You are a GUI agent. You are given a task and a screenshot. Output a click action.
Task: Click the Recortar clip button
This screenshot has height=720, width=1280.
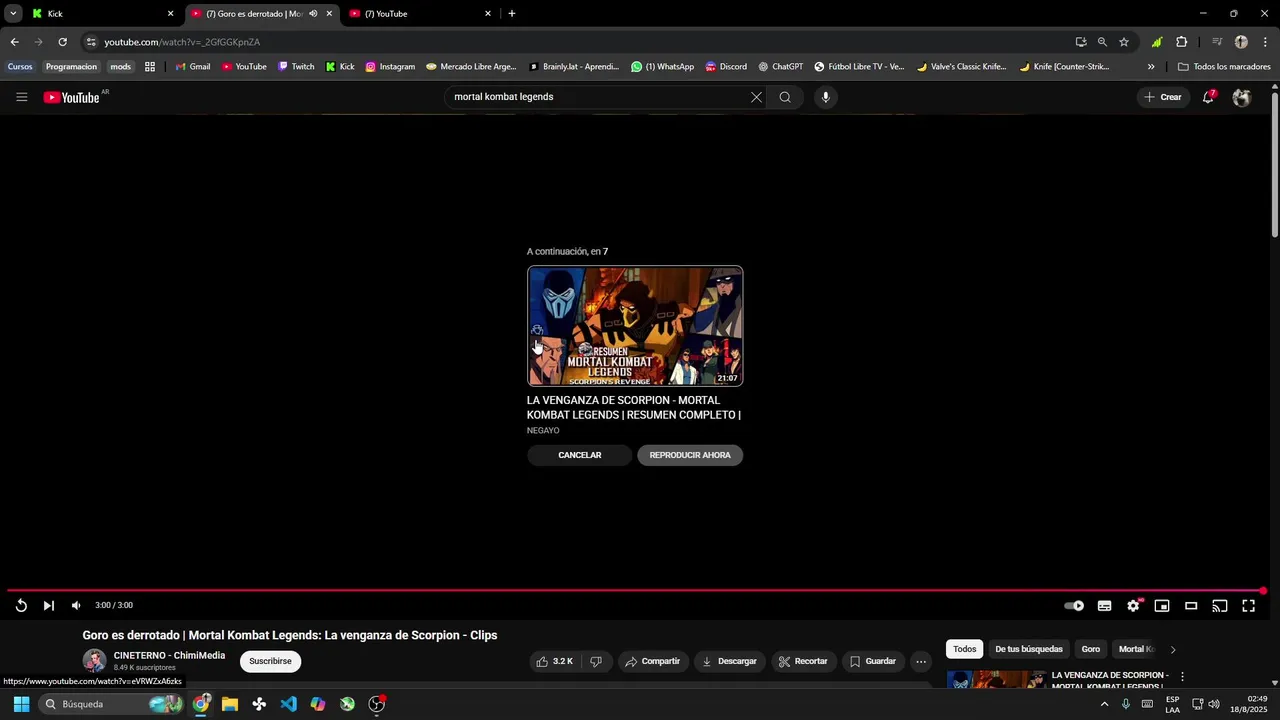[x=803, y=661]
